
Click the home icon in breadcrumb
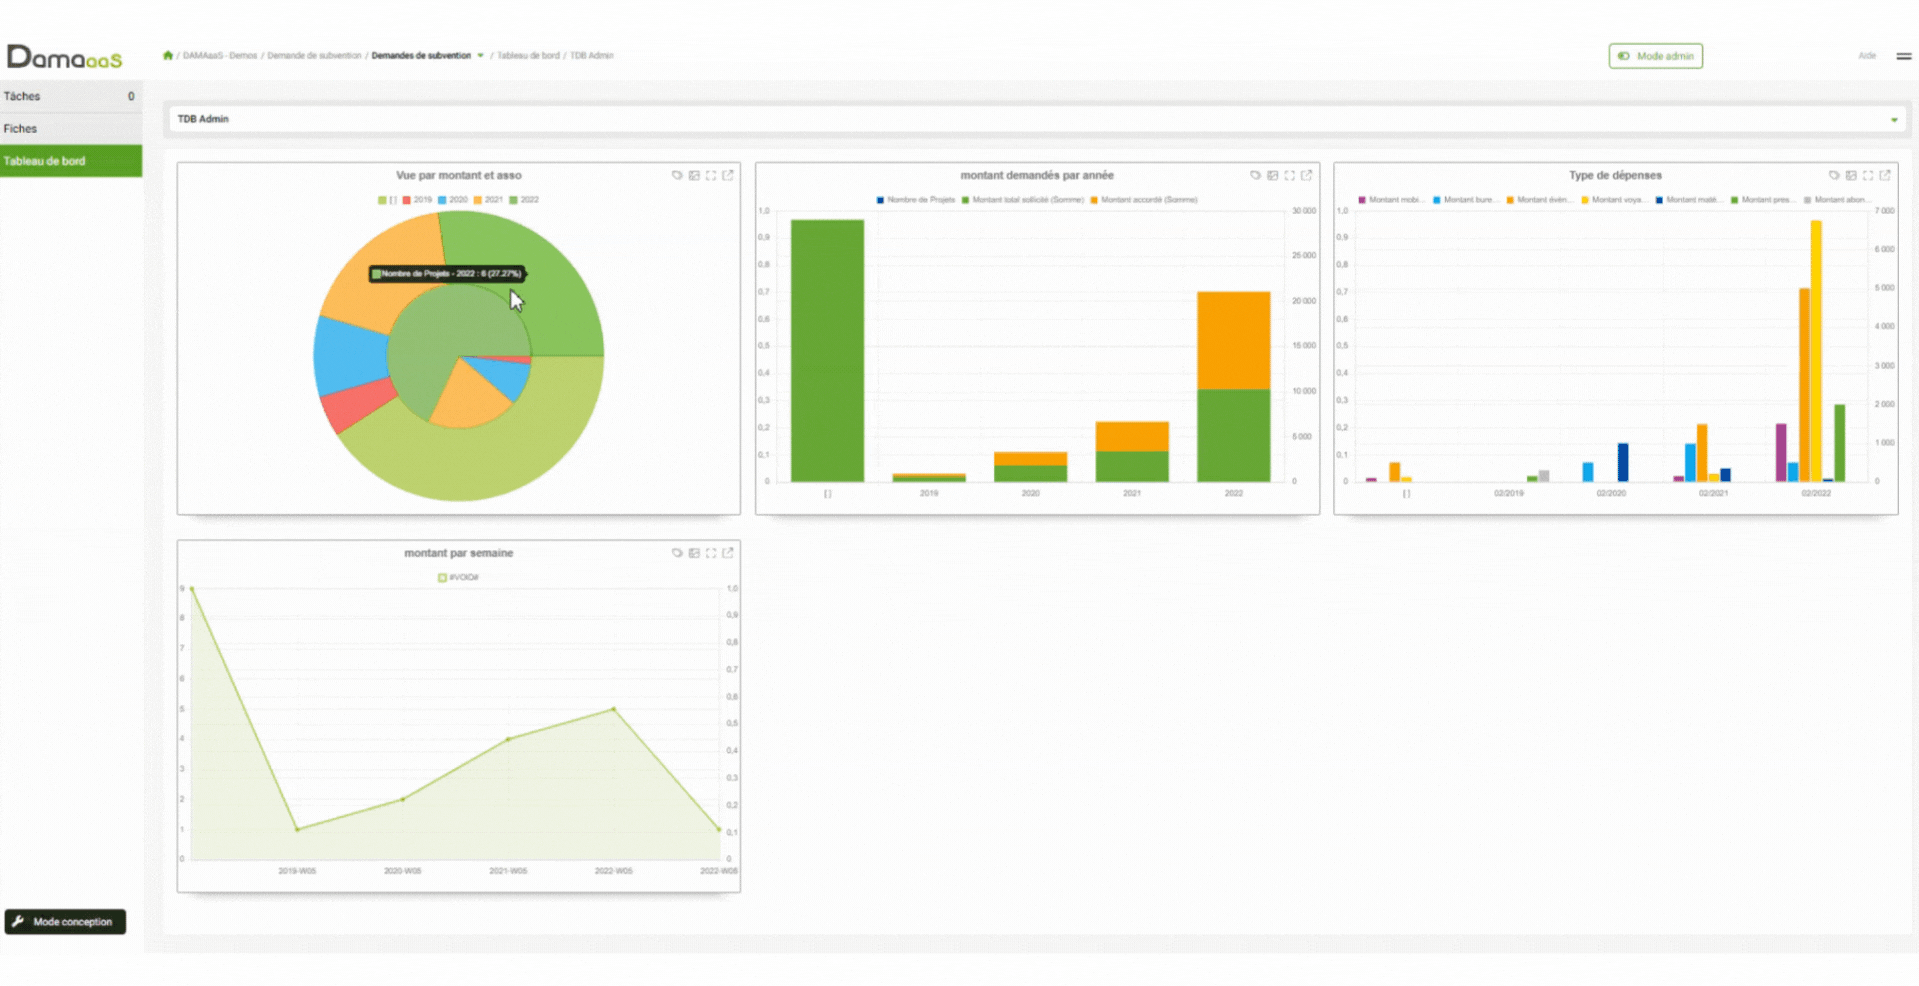point(168,56)
